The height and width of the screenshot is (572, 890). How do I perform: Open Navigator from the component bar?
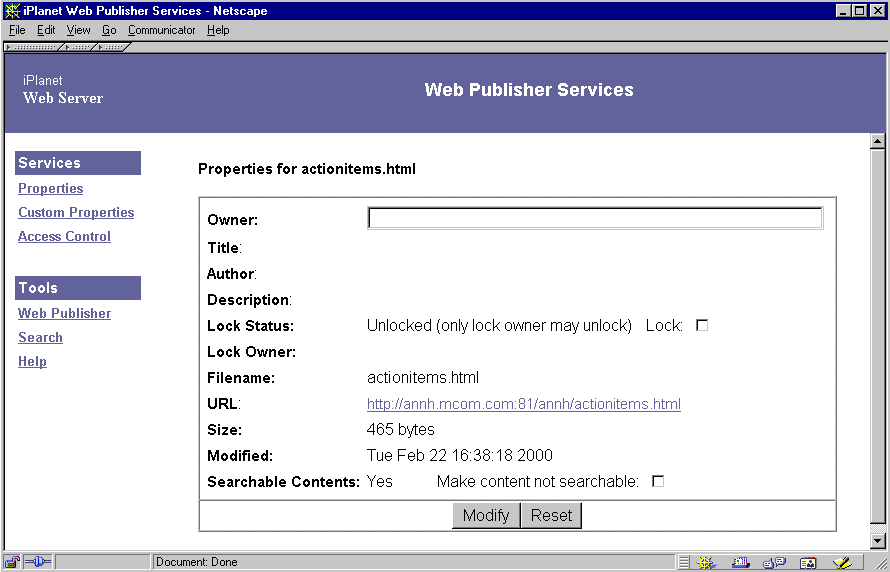coord(706,562)
